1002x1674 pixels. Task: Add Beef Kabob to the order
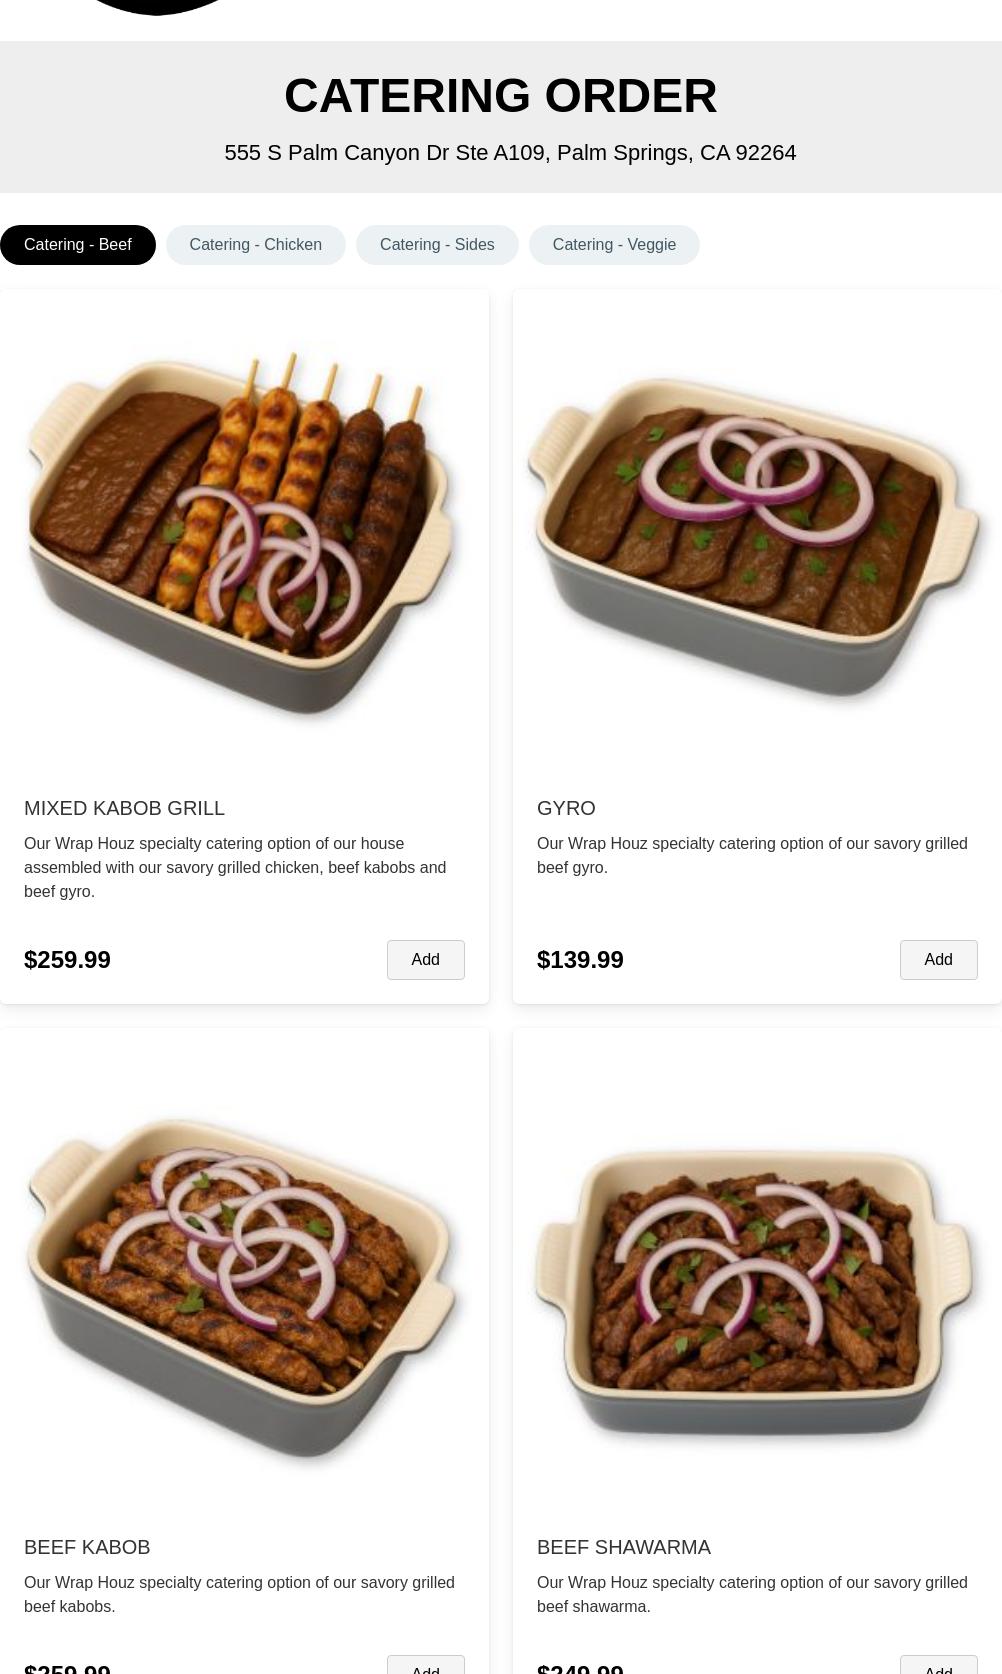426,1666
